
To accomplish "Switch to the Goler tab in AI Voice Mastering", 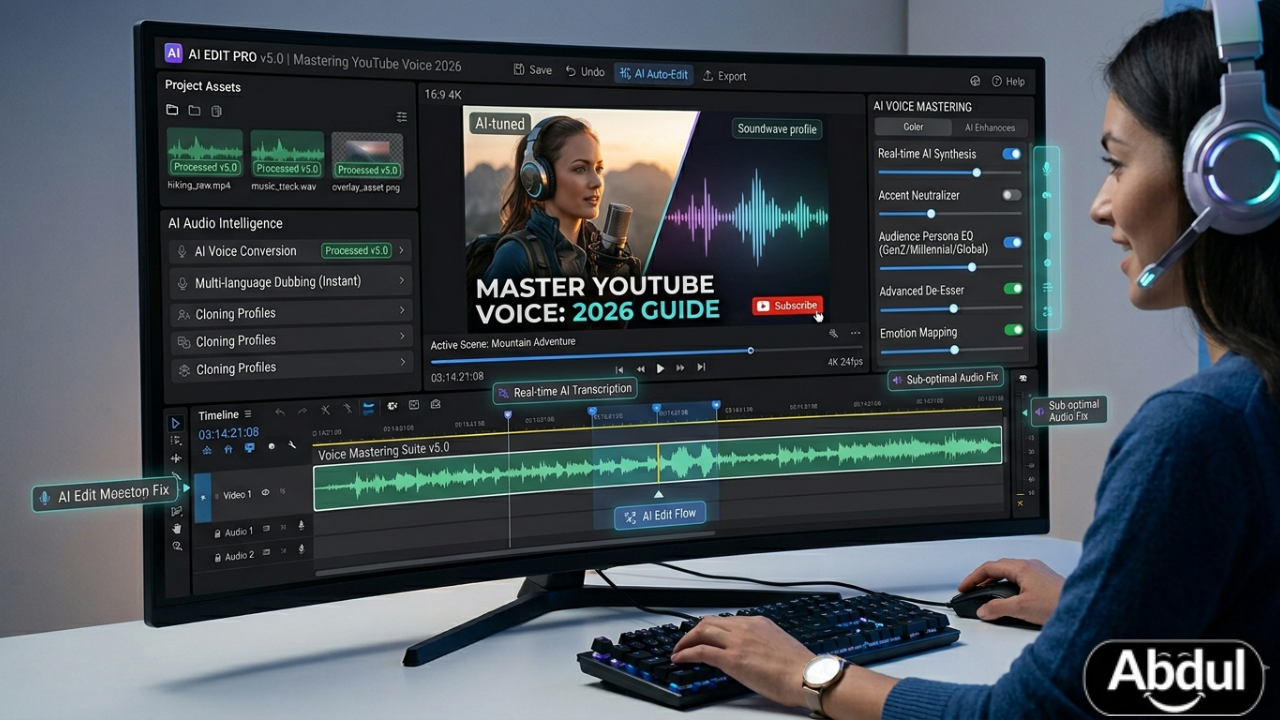I will point(913,127).
